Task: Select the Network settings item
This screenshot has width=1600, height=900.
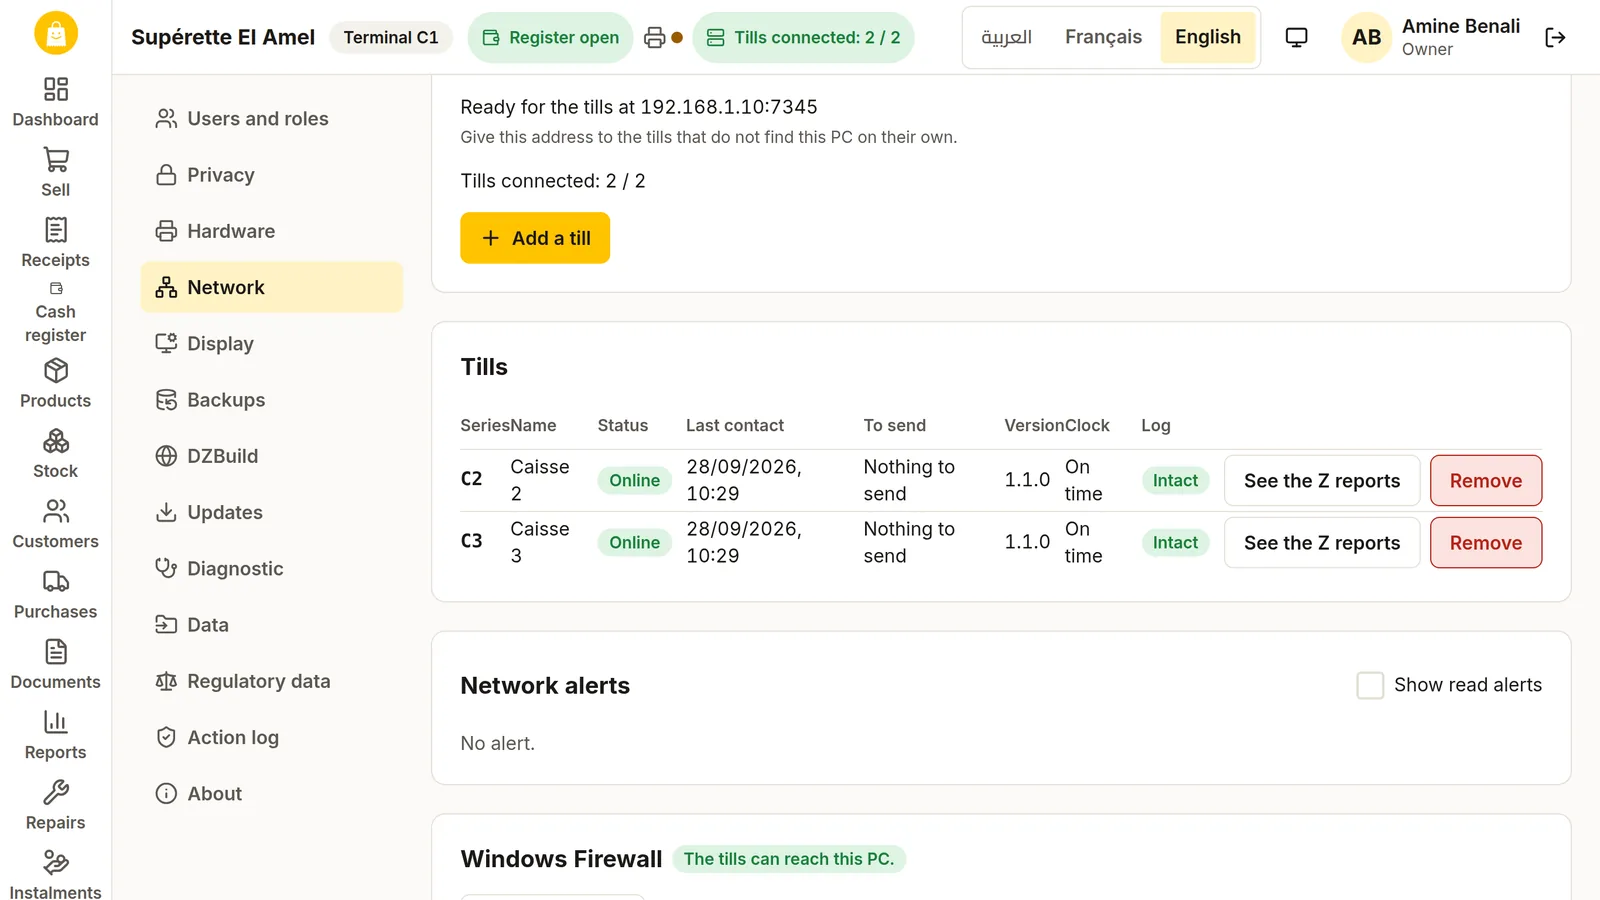Action: tap(272, 287)
